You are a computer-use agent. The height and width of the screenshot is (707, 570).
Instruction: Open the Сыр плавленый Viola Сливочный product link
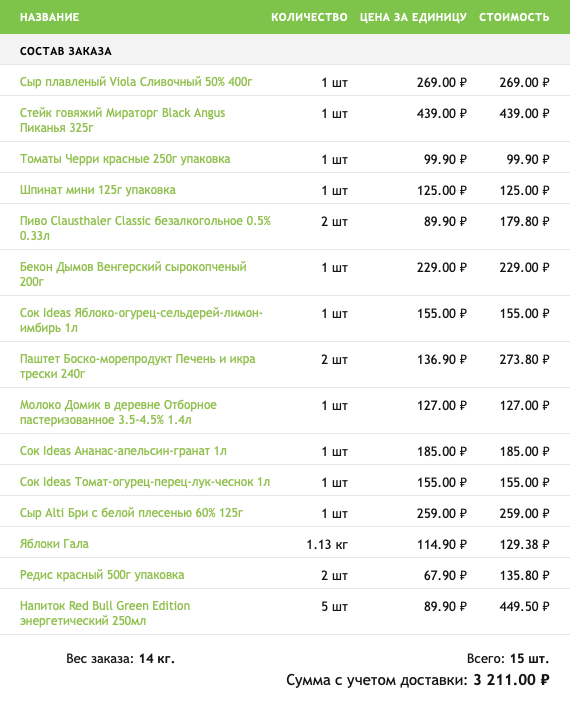(x=136, y=82)
